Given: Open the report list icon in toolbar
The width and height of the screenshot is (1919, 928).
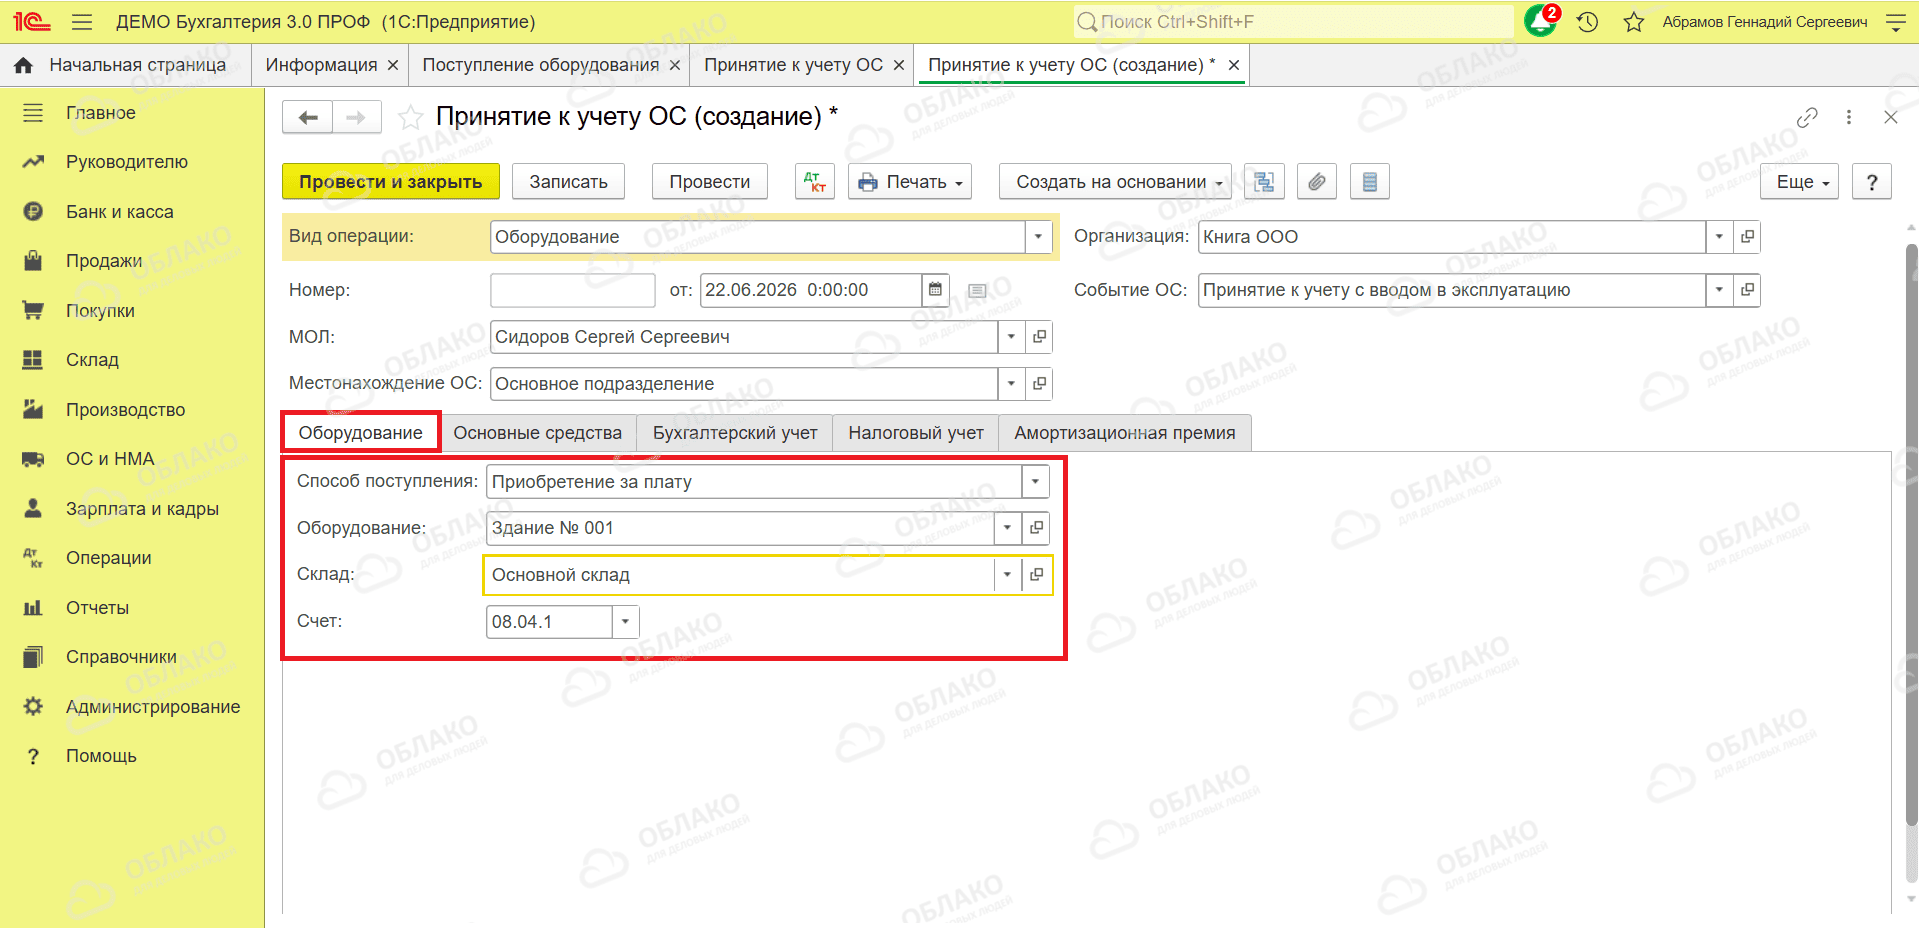Looking at the screenshot, I should (1370, 182).
